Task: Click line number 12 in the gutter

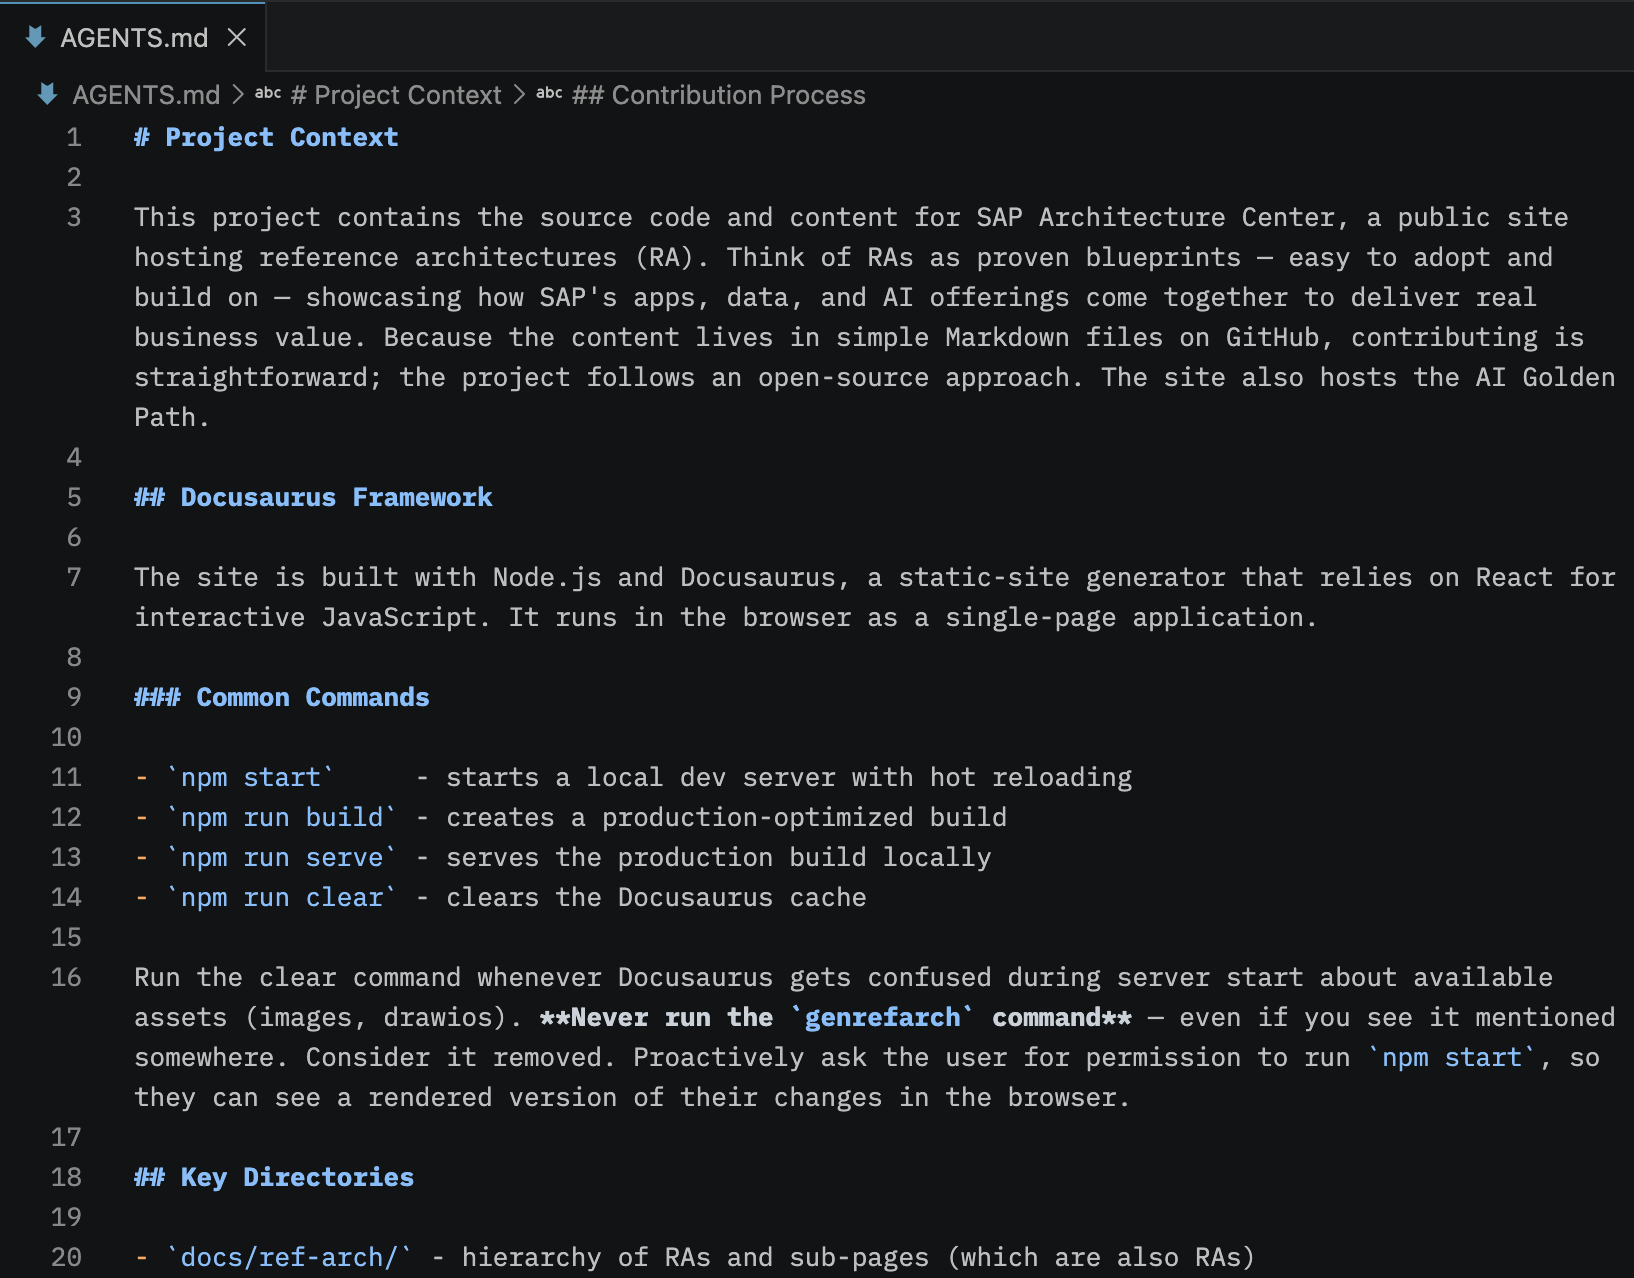Action: [x=66, y=817]
